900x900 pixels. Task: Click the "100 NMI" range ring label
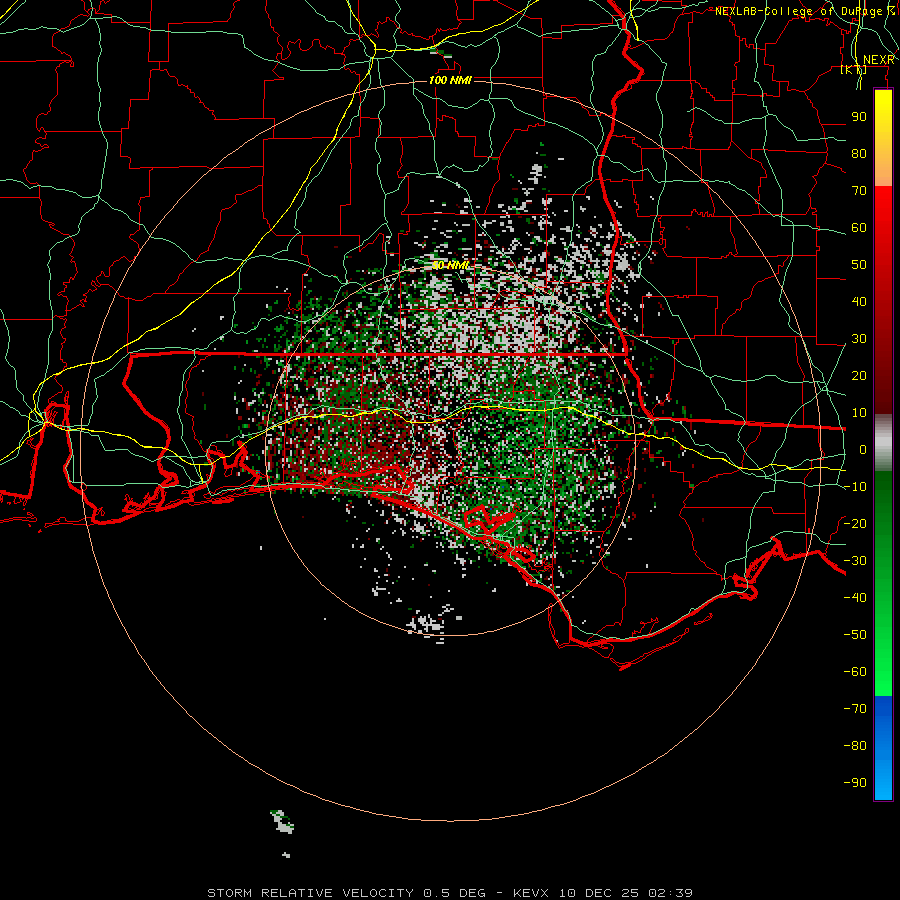(x=450, y=80)
